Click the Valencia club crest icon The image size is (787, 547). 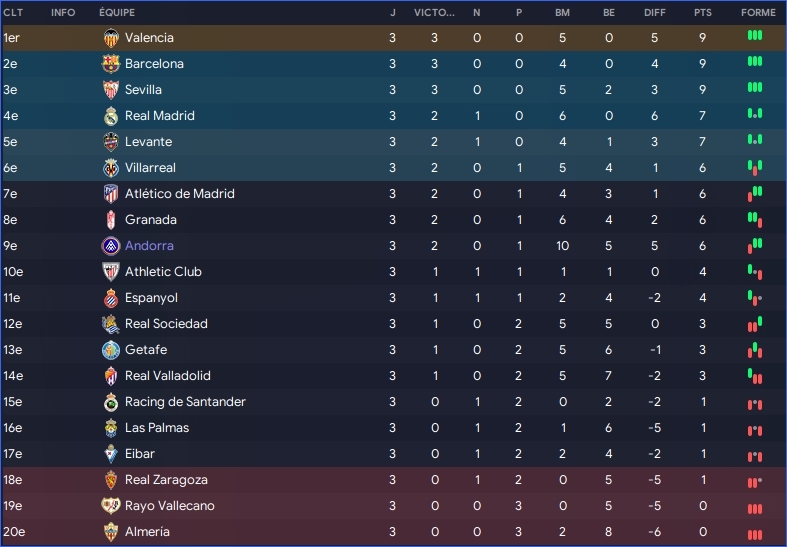click(x=111, y=38)
